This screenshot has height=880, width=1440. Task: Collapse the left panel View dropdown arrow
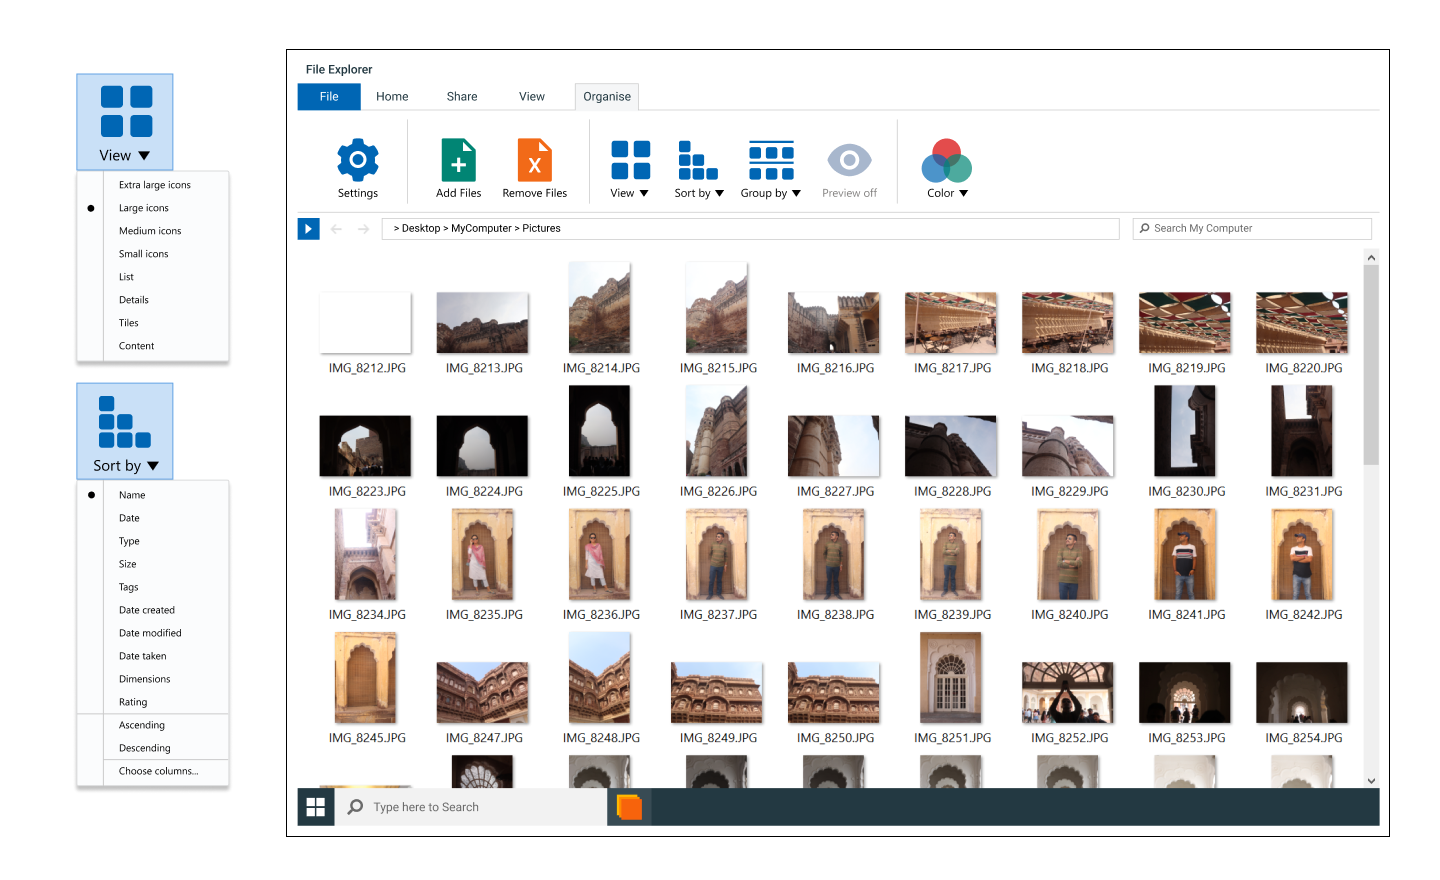[x=144, y=156]
